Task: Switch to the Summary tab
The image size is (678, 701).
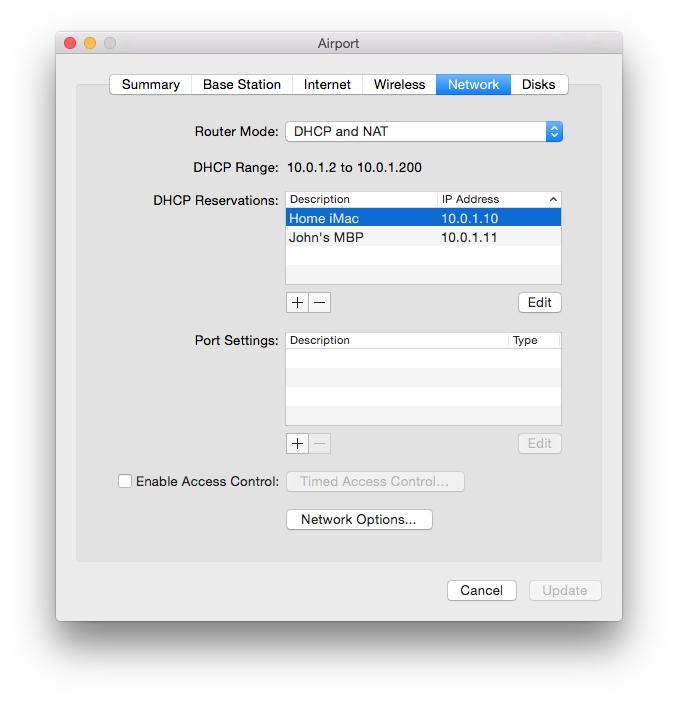Action: tap(151, 84)
